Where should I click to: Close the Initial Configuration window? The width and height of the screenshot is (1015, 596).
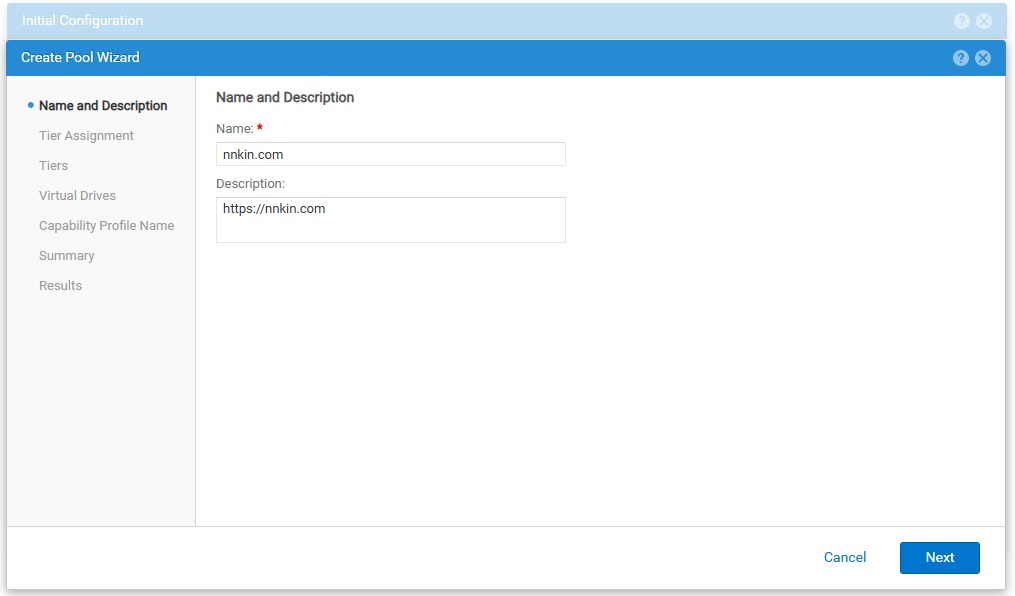pyautogui.click(x=984, y=21)
